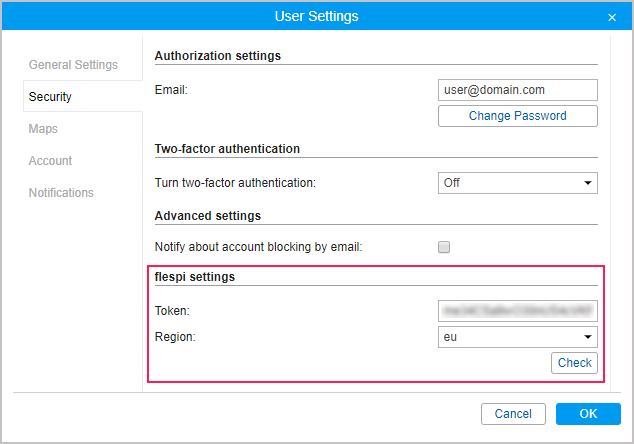Focus the flespi Token field

pyautogui.click(x=517, y=312)
